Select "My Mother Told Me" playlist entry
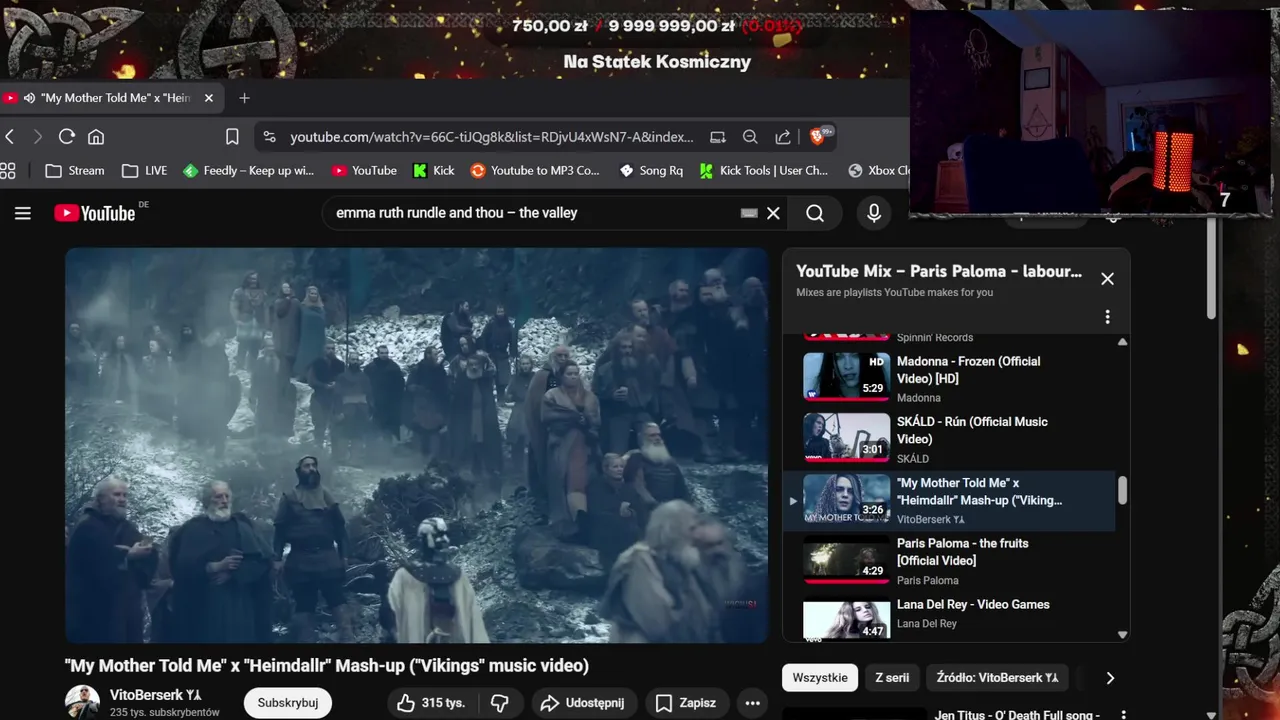Viewport: 1280px width, 720px height. click(948, 500)
